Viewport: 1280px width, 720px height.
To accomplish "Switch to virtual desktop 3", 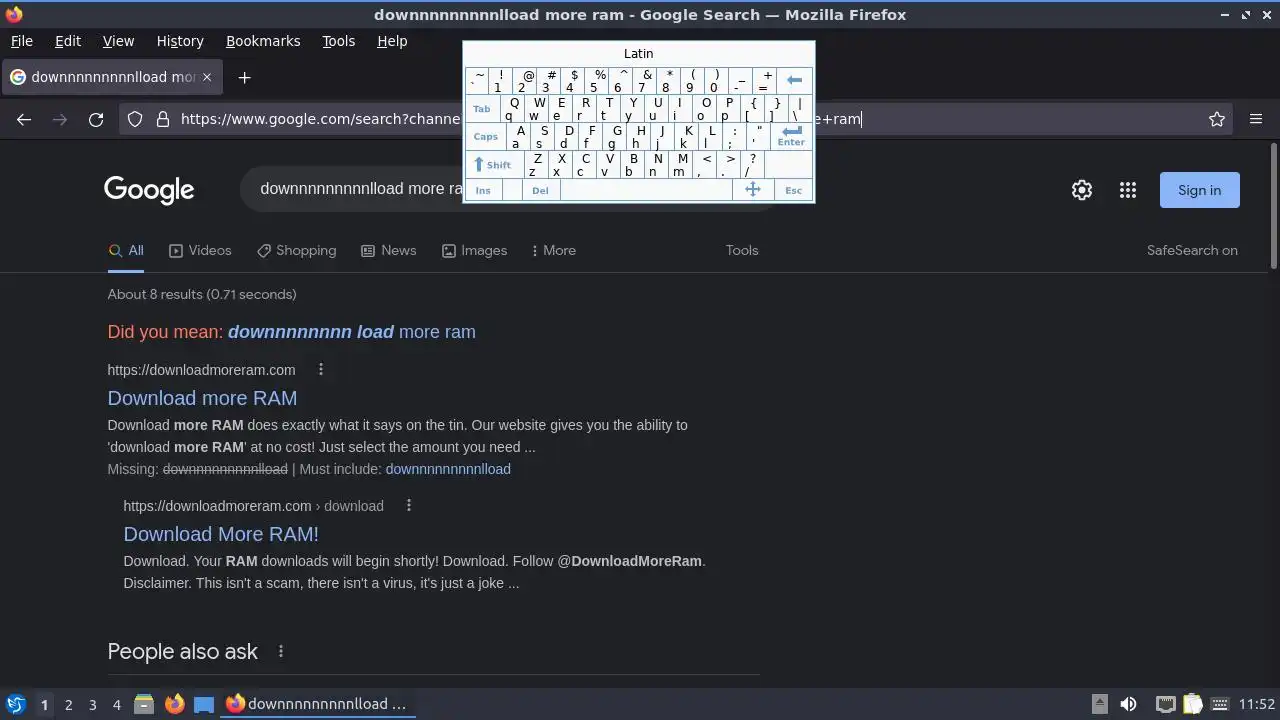I will (x=93, y=705).
